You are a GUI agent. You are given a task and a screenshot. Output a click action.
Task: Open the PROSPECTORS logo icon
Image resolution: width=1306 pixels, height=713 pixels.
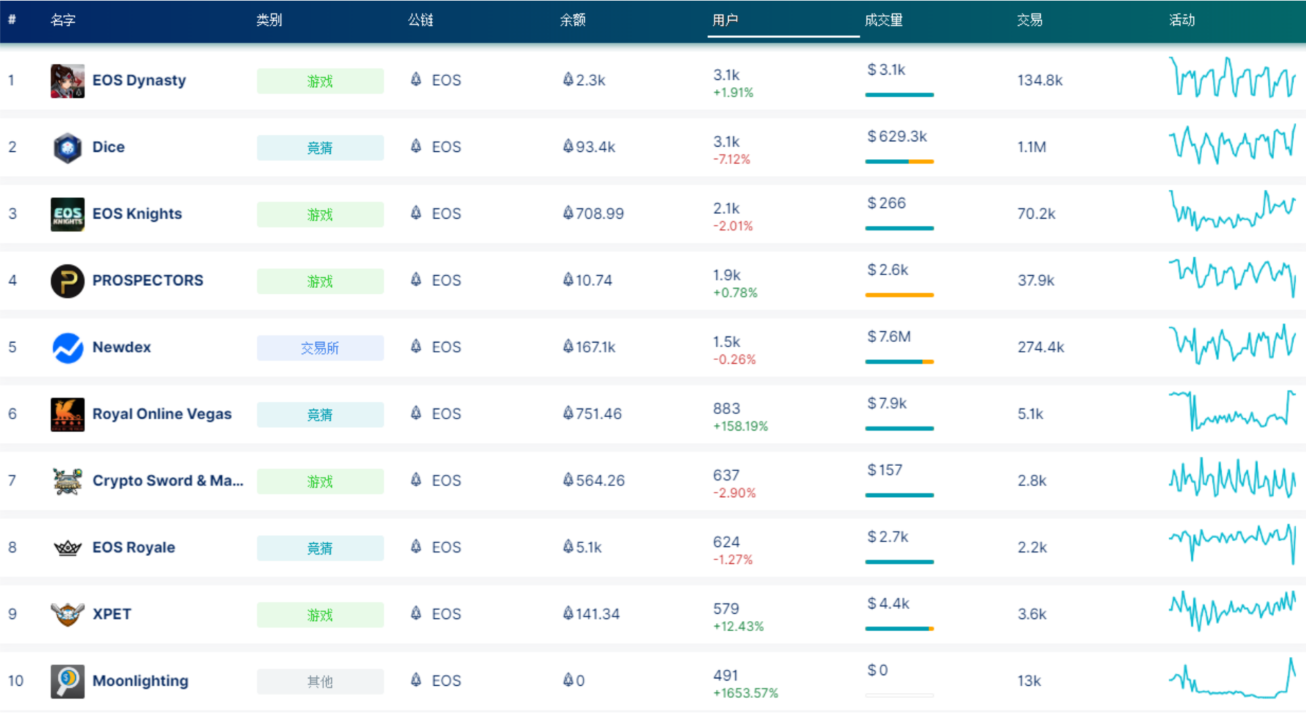tap(68, 281)
